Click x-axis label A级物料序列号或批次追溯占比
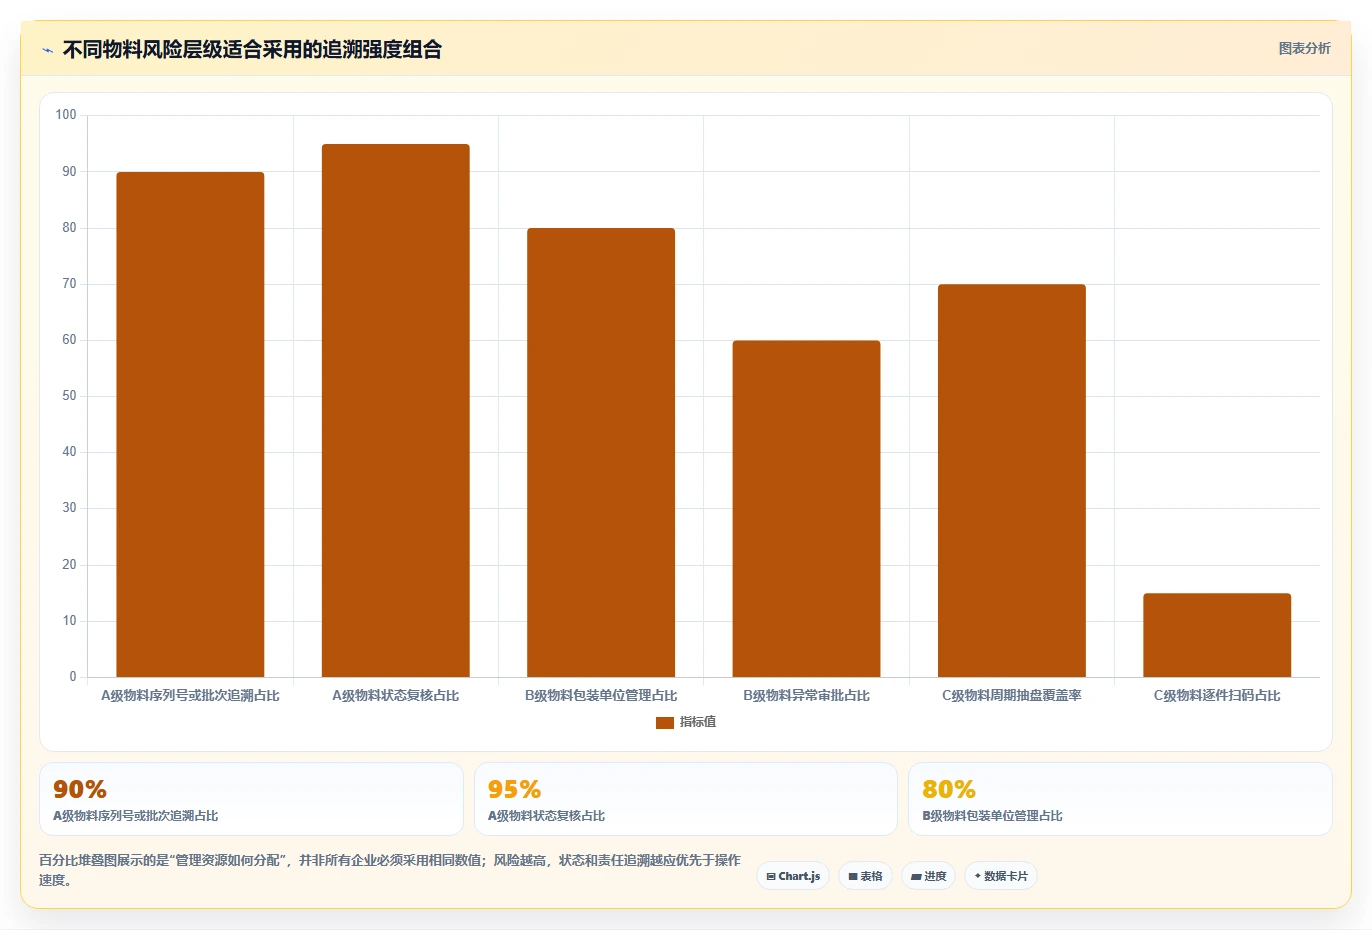The width and height of the screenshot is (1372, 930). (x=190, y=695)
